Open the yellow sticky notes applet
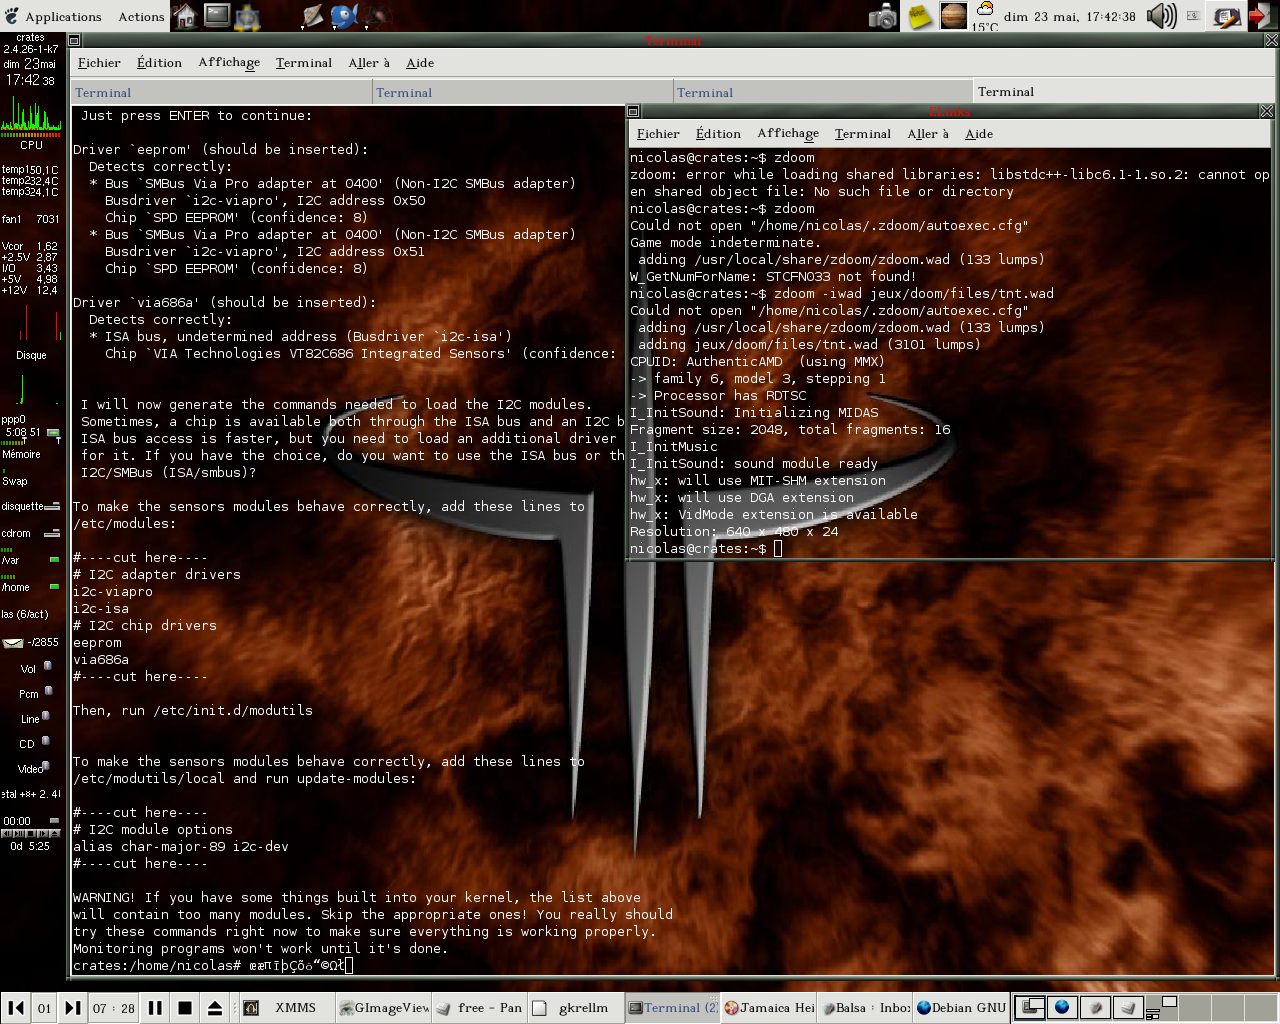1280x1024 pixels. [x=919, y=16]
